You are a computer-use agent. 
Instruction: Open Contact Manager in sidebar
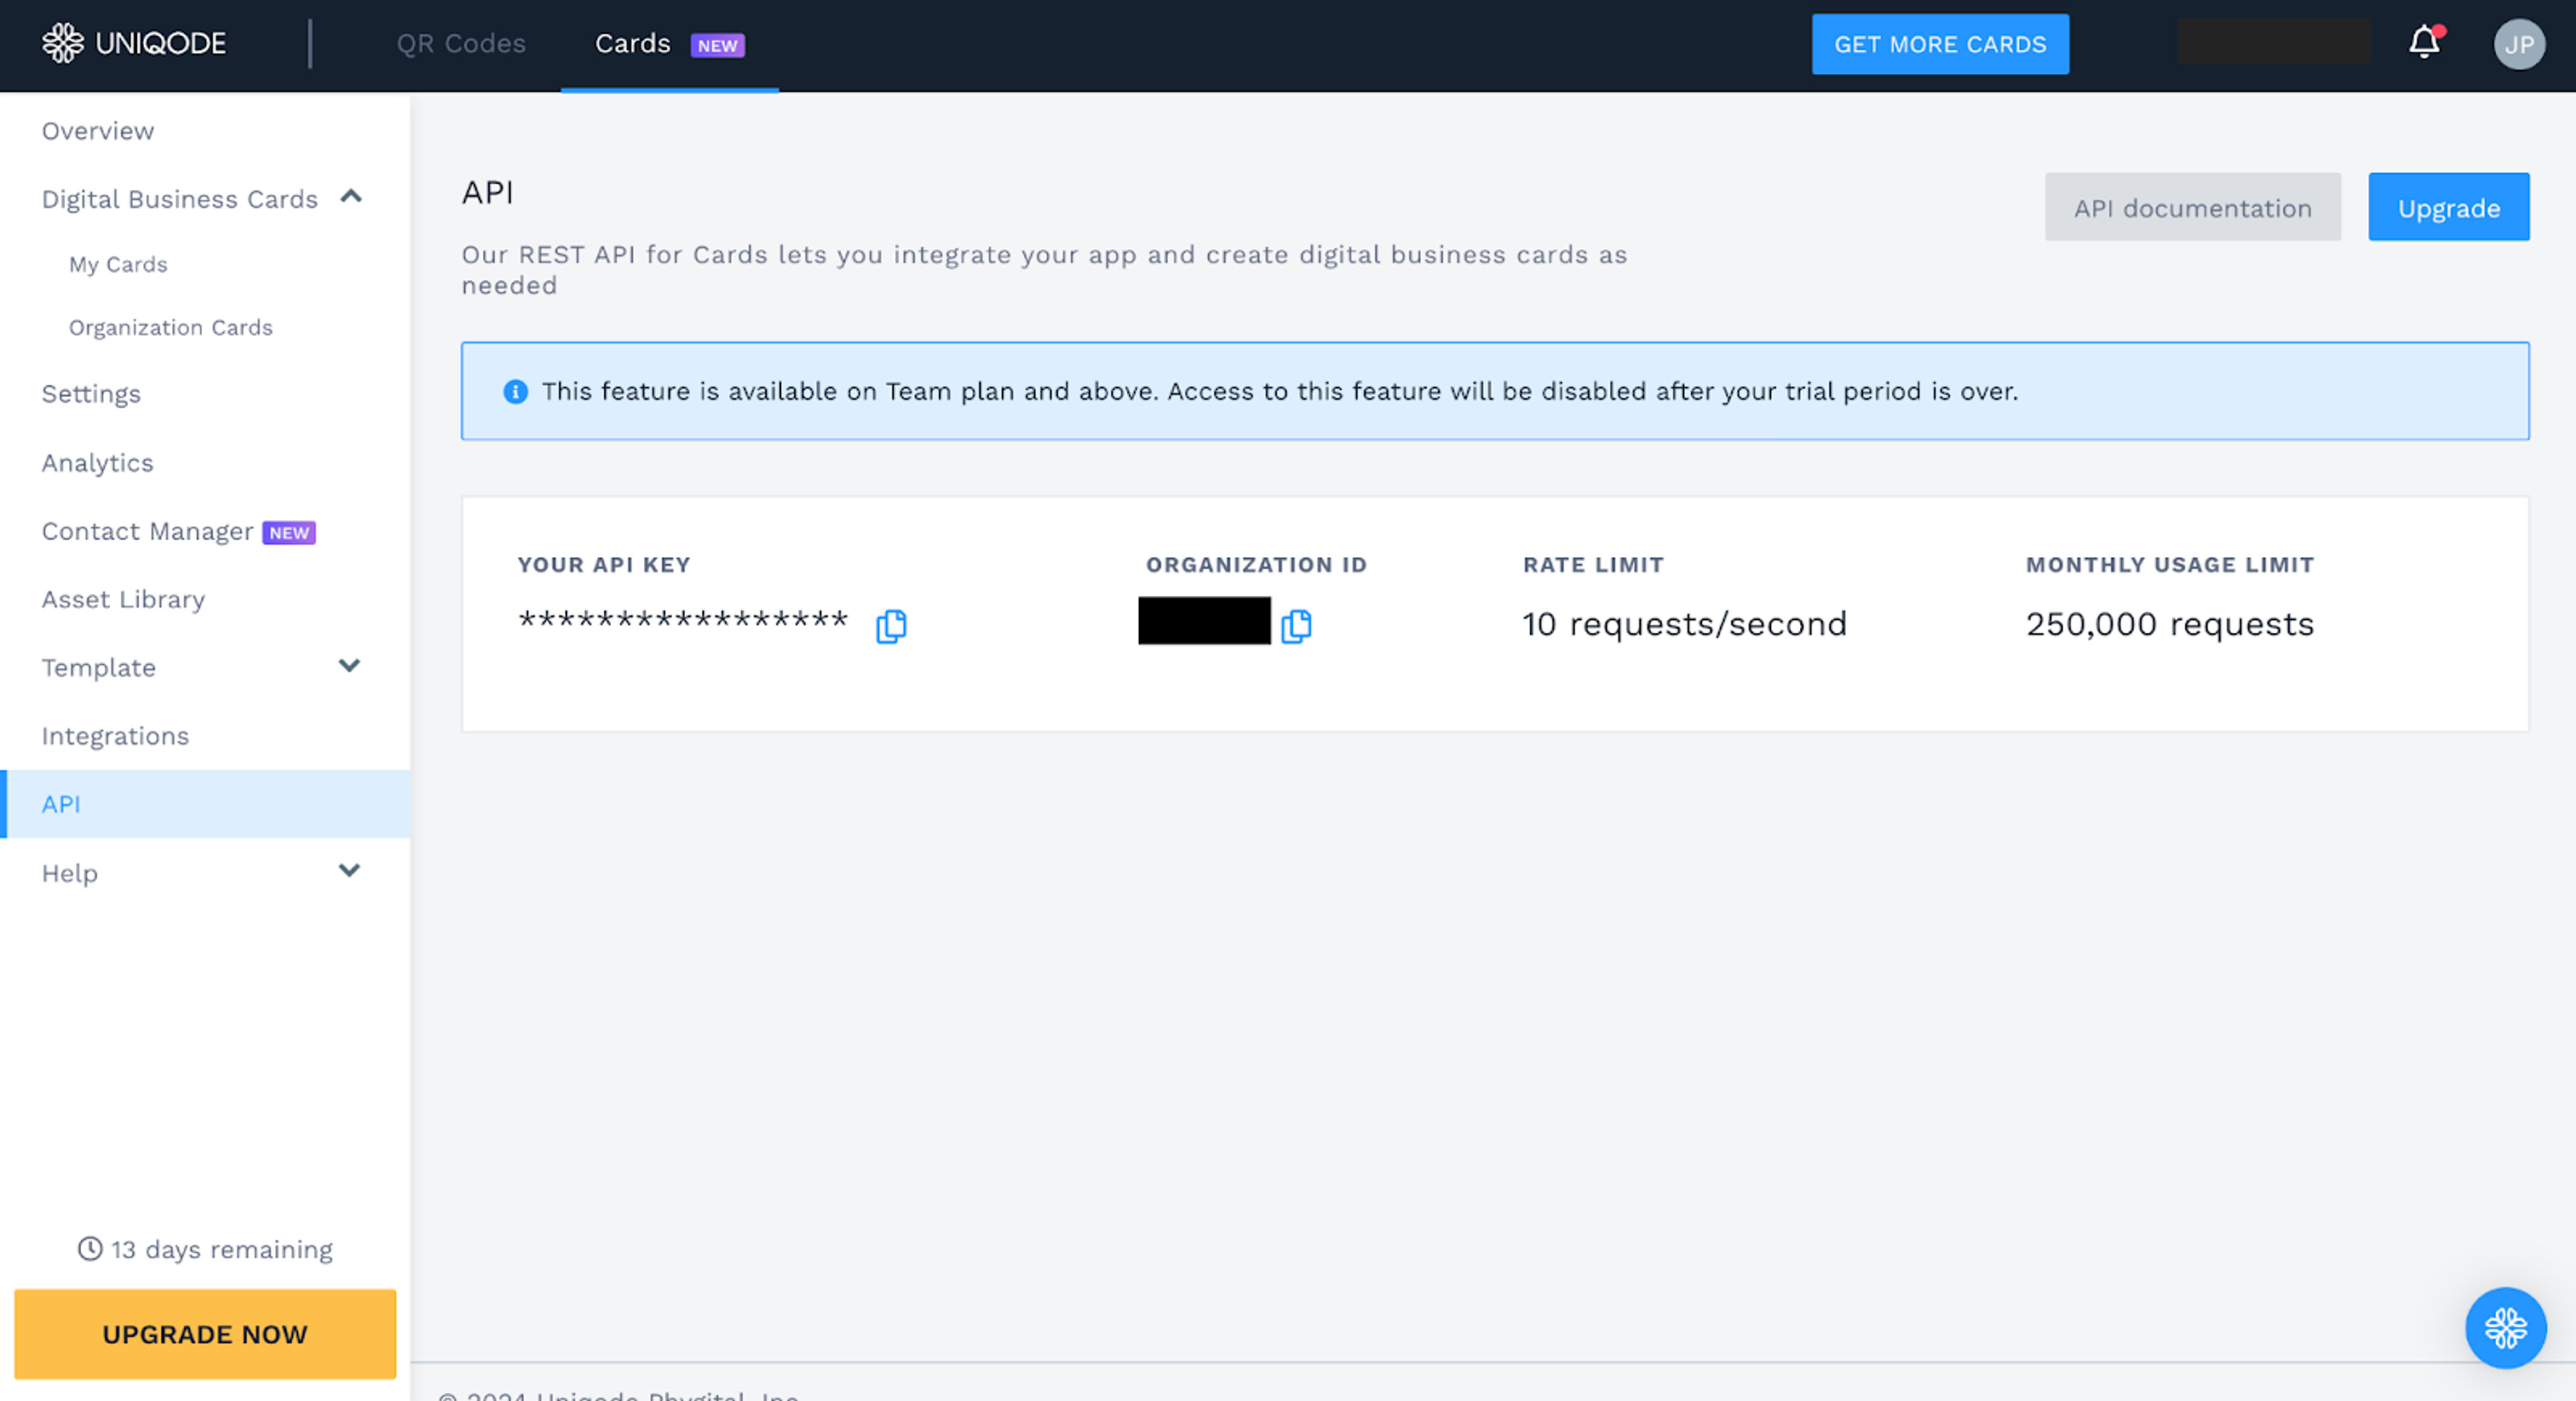[147, 531]
